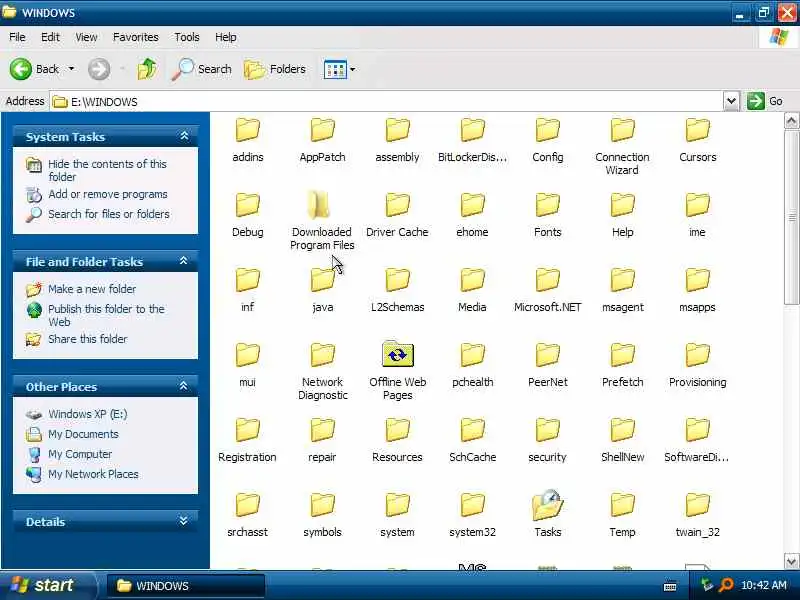This screenshot has width=800, height=600.
Task: Select the security folder
Action: (547, 440)
